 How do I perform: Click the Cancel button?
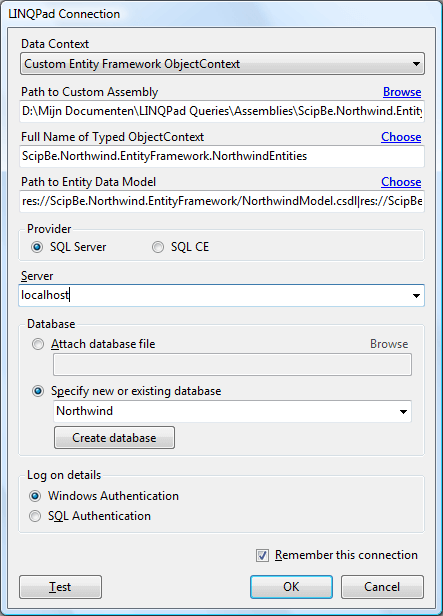click(382, 587)
